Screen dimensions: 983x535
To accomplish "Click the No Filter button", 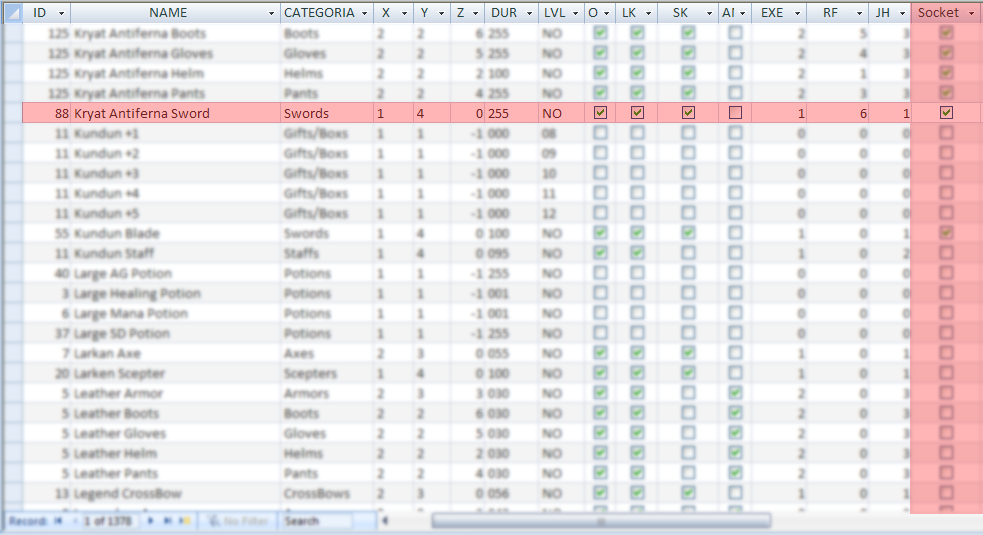I will tap(237, 521).
